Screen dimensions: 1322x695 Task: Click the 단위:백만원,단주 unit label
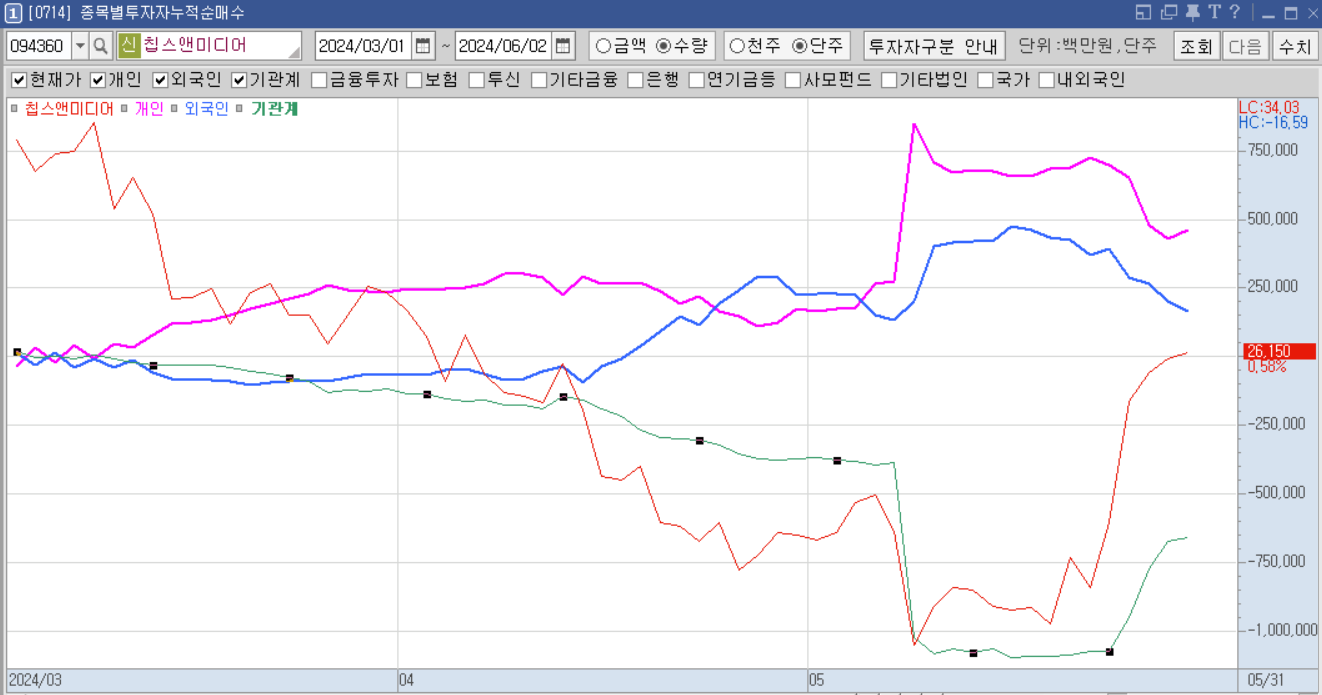1087,46
